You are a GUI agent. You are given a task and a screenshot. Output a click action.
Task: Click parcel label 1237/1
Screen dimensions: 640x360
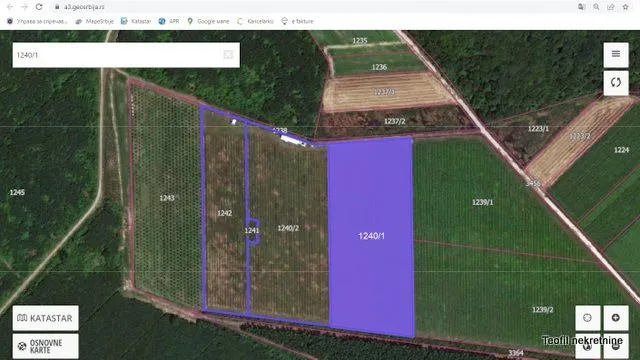click(x=384, y=92)
